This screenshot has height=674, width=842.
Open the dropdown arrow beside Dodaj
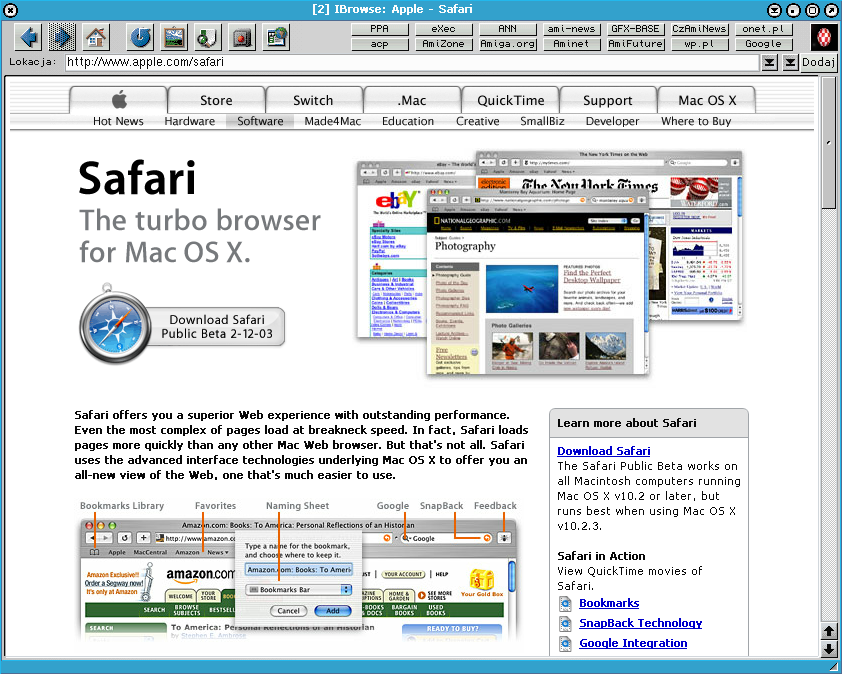coord(790,62)
